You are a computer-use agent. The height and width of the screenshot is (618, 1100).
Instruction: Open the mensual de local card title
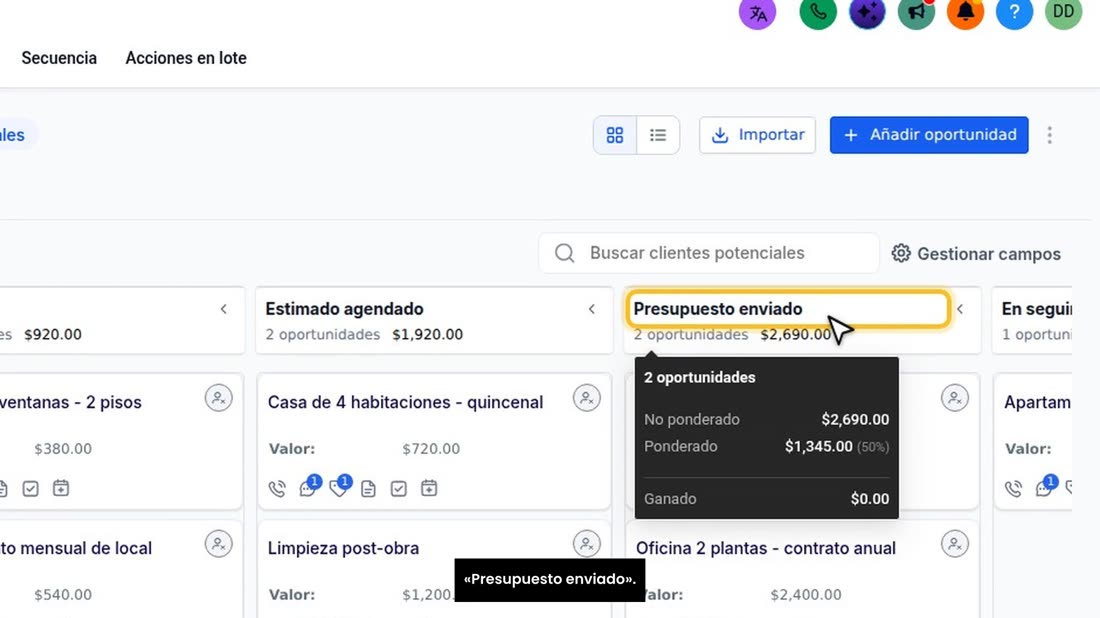click(x=76, y=548)
